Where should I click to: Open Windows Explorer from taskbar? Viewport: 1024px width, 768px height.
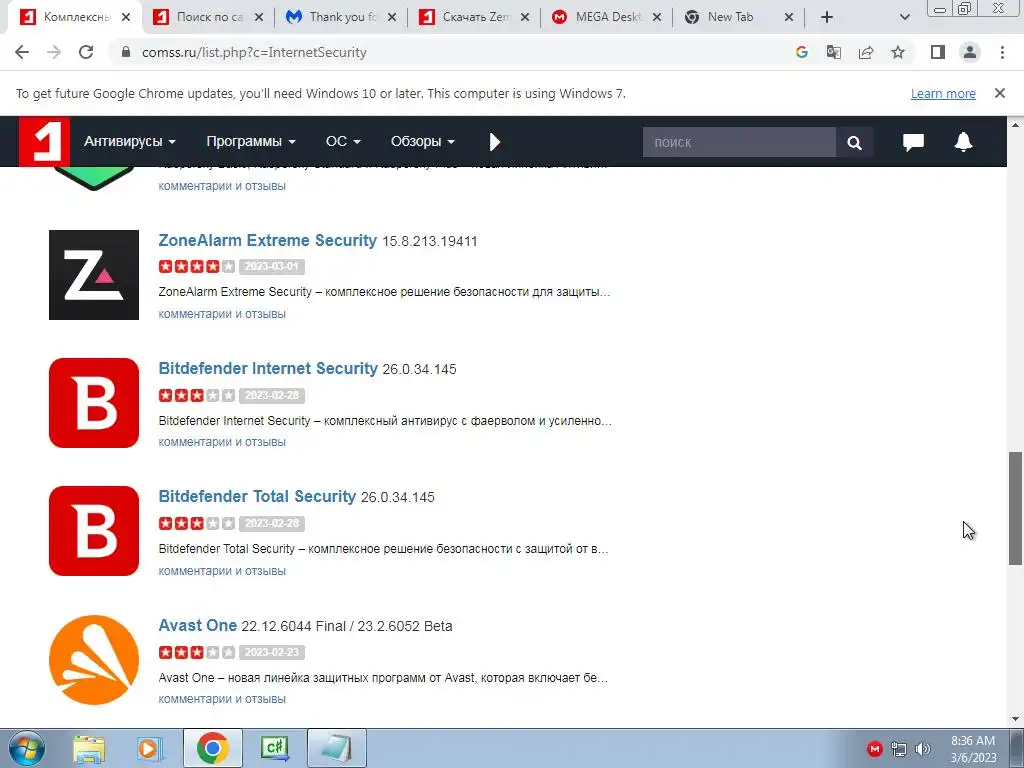click(89, 748)
